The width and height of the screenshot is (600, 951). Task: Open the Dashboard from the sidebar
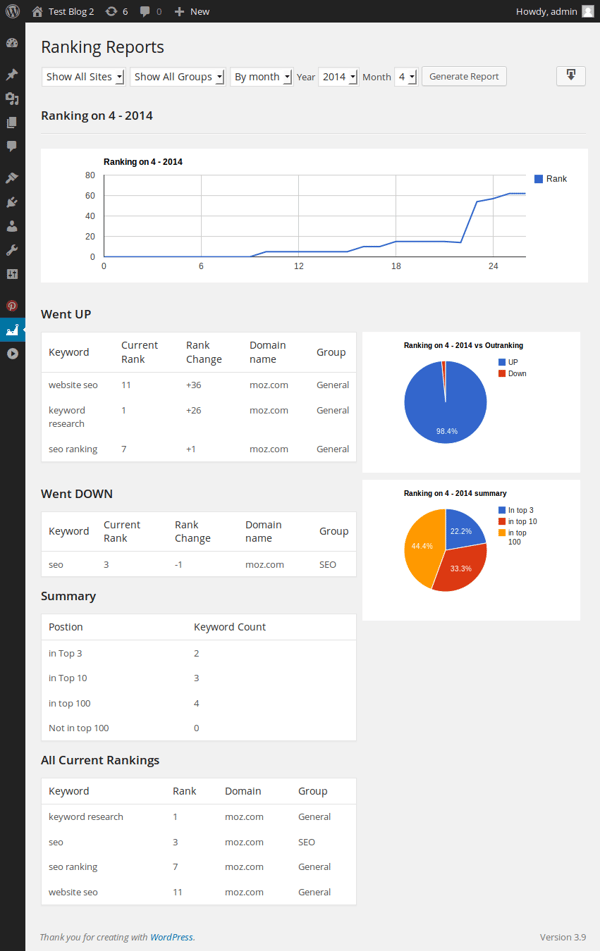click(12, 44)
